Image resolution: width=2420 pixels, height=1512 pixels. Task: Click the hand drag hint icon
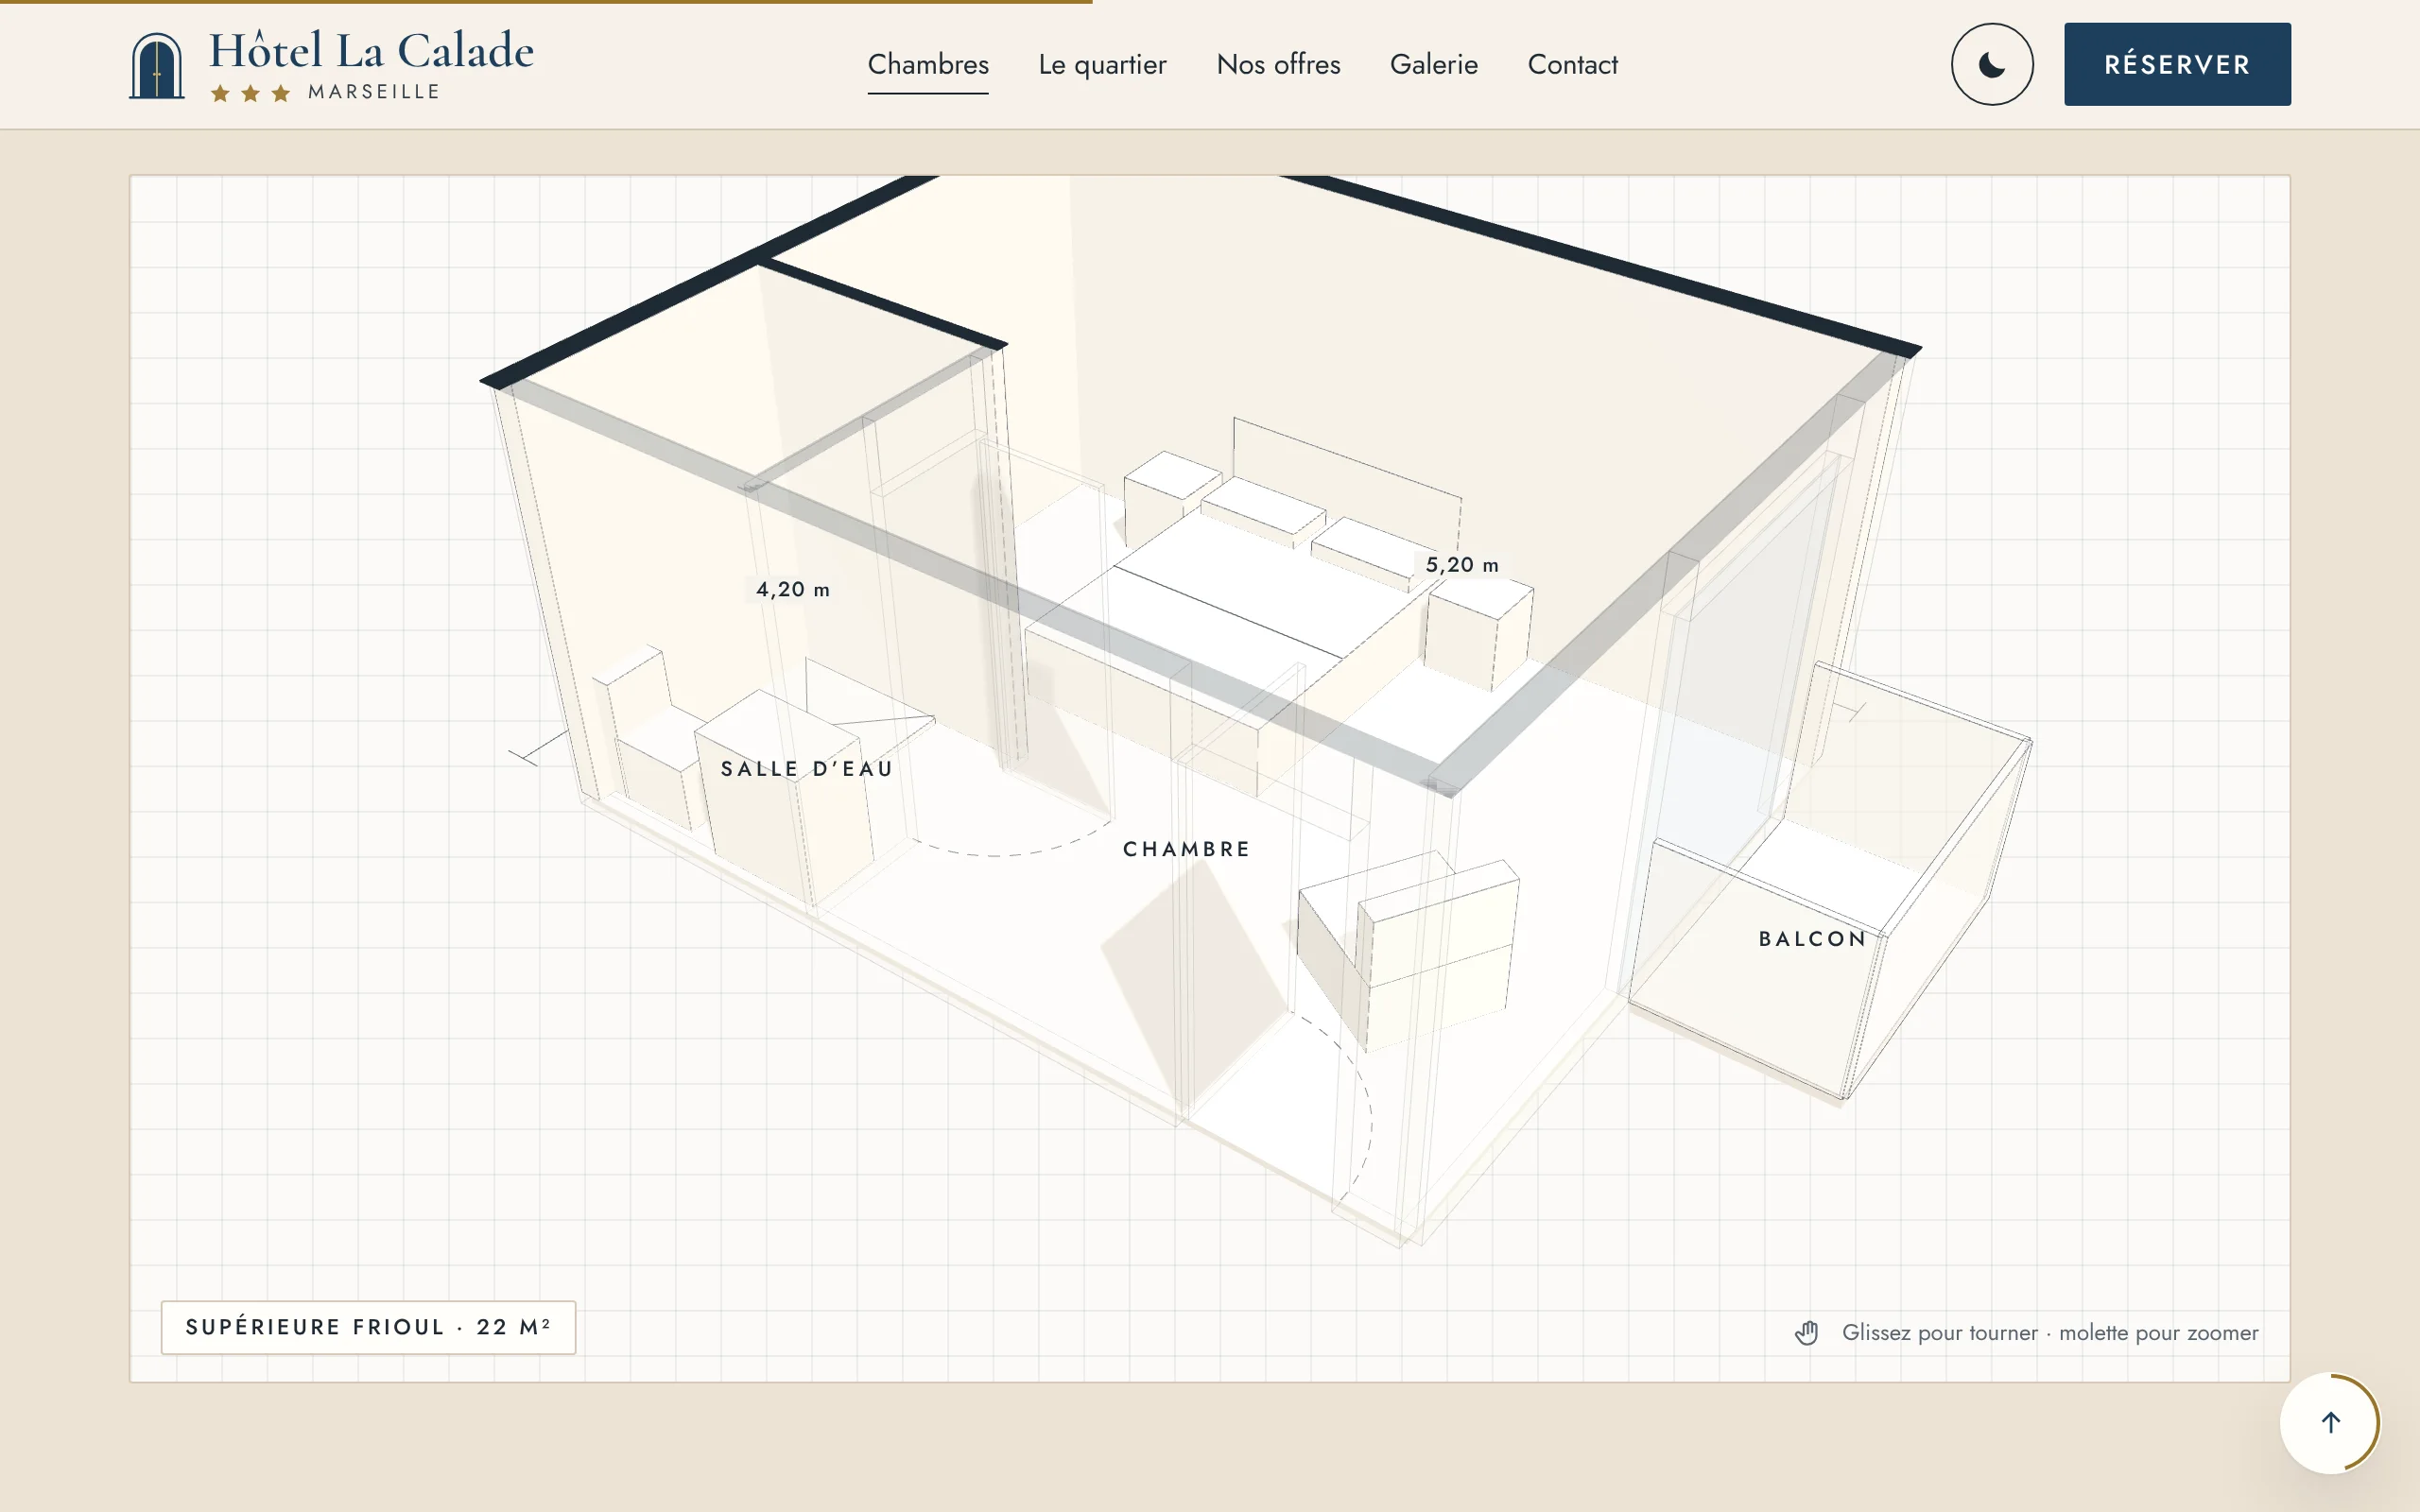pos(1806,1333)
